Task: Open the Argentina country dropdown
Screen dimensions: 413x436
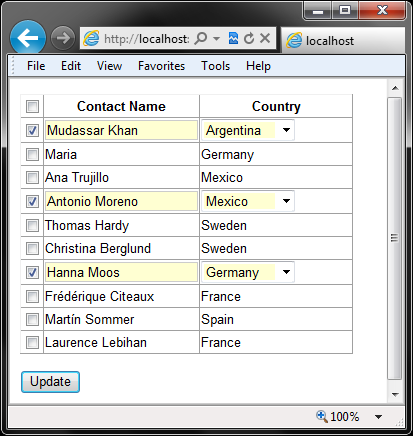Action: (x=248, y=130)
